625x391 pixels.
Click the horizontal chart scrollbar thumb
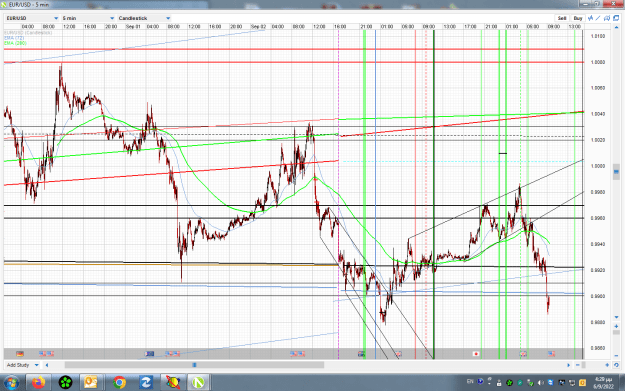[195, 365]
